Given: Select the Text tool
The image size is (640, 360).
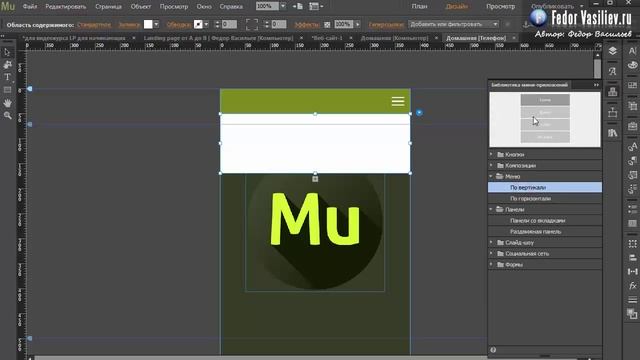Looking at the screenshot, I should [x=7, y=77].
